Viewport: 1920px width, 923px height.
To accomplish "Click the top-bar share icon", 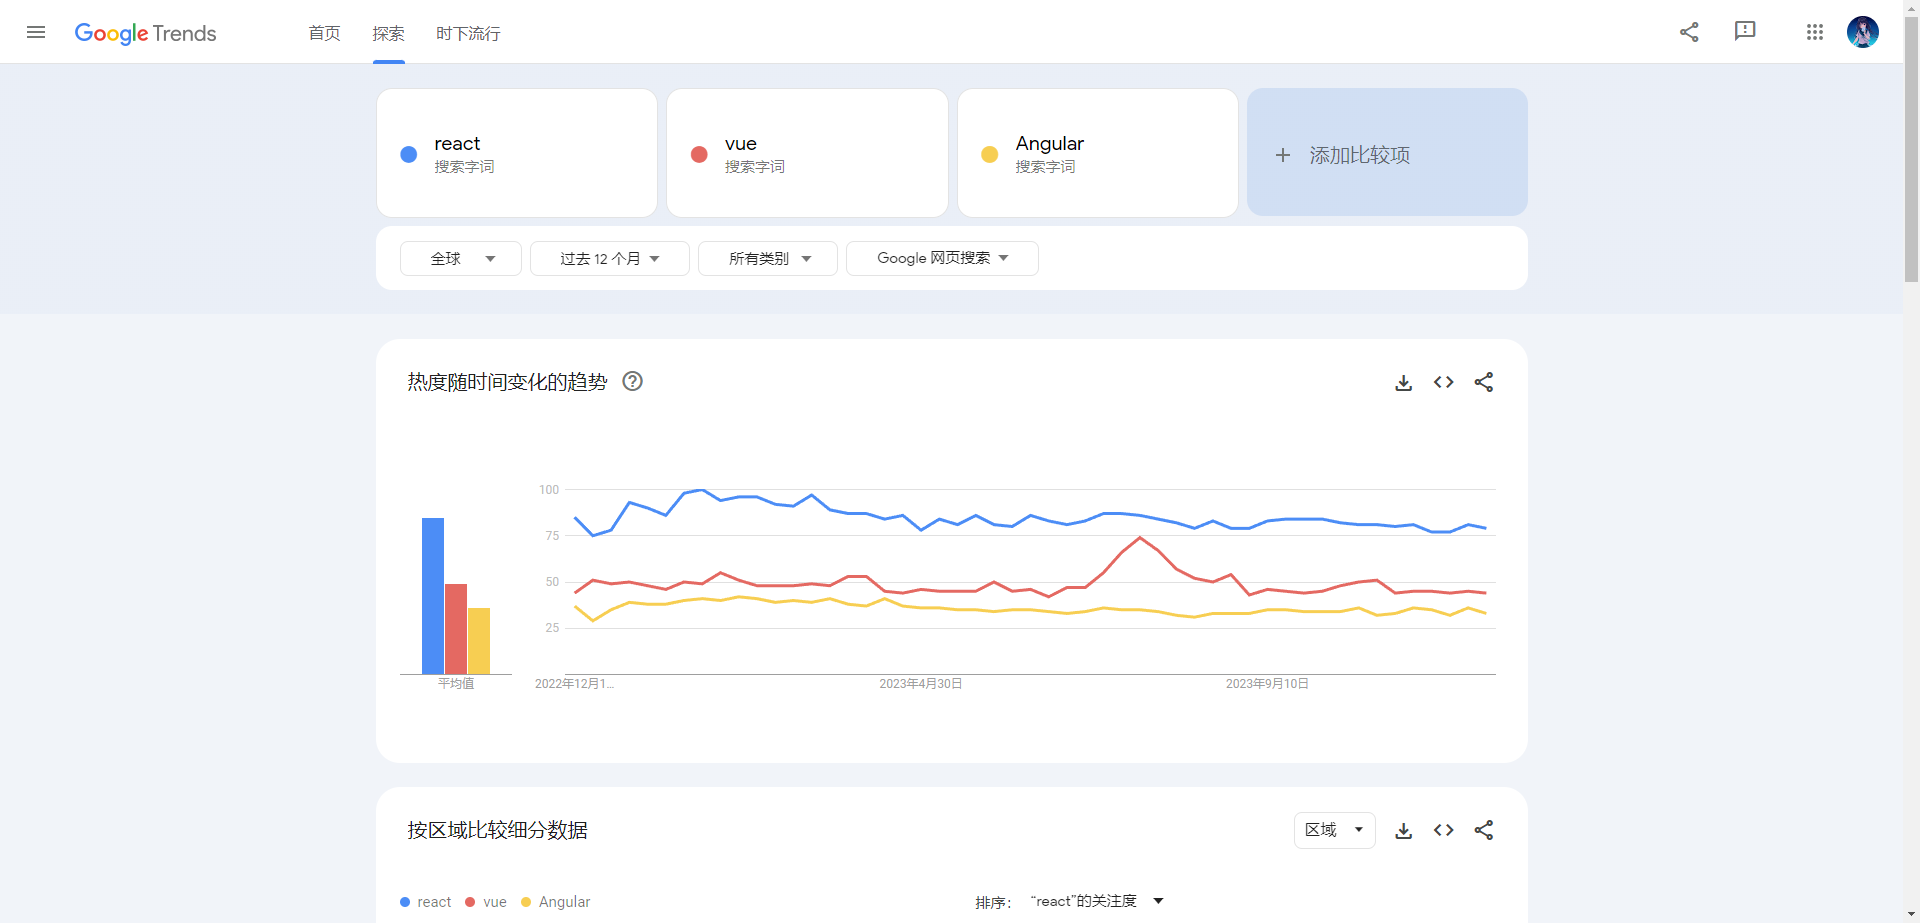I will coord(1689,32).
